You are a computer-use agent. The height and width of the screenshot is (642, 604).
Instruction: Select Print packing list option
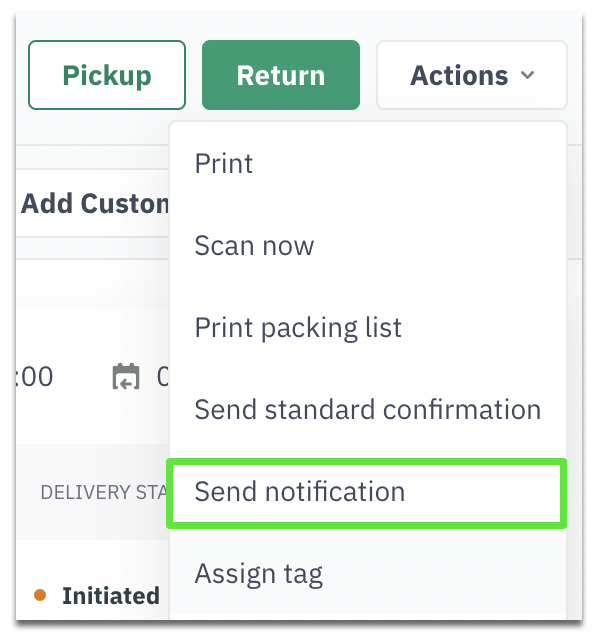(x=298, y=328)
